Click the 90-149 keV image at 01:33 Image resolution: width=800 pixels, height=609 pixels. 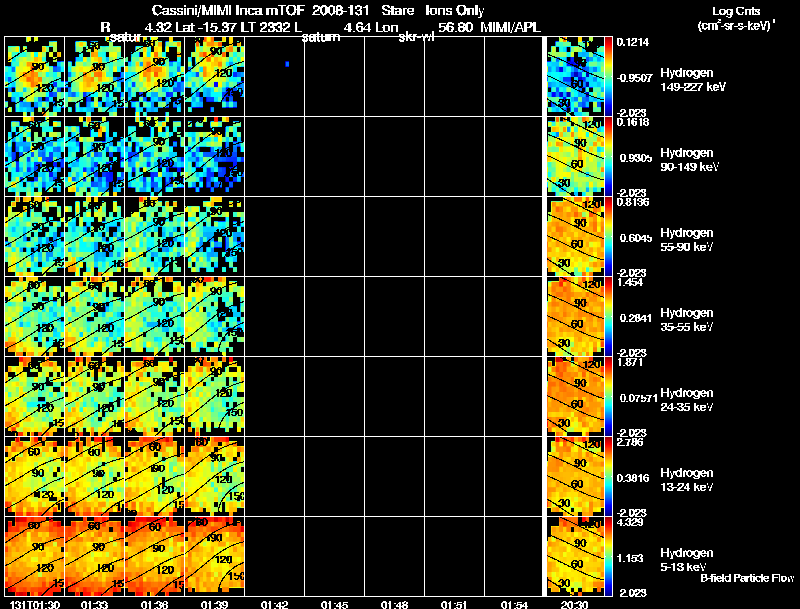coord(95,157)
